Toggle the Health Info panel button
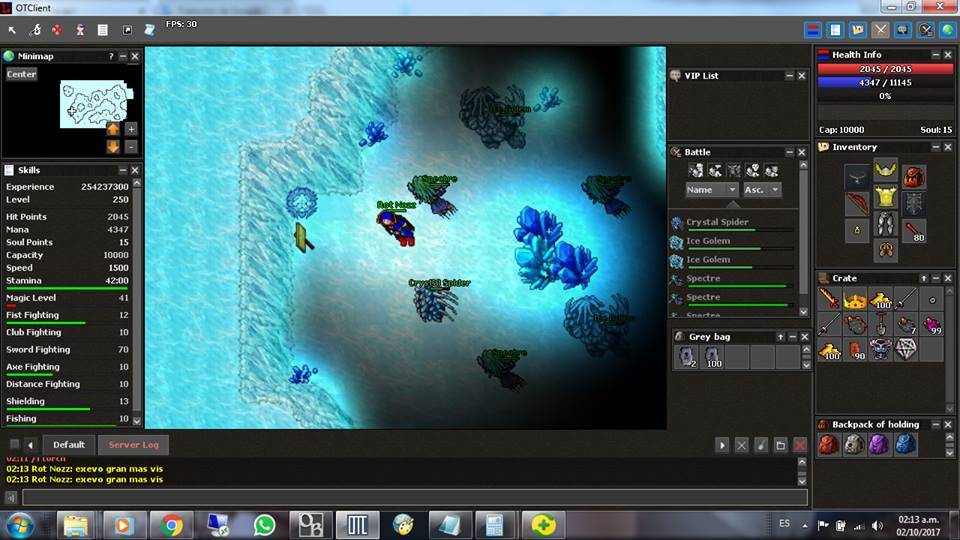This screenshot has height=540, width=960. (812, 30)
